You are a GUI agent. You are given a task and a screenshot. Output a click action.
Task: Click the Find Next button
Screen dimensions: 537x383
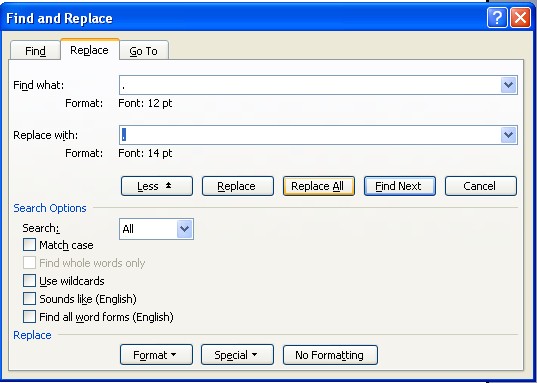click(x=400, y=186)
